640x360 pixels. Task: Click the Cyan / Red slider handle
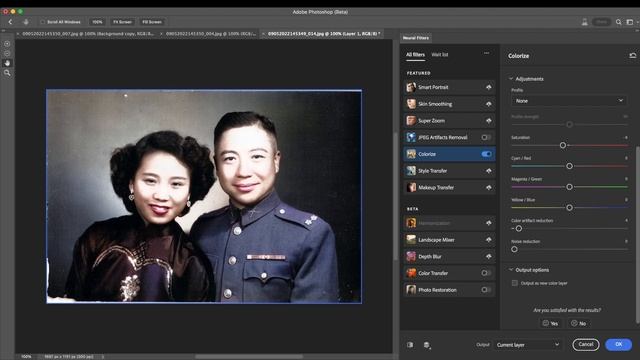coord(569,166)
